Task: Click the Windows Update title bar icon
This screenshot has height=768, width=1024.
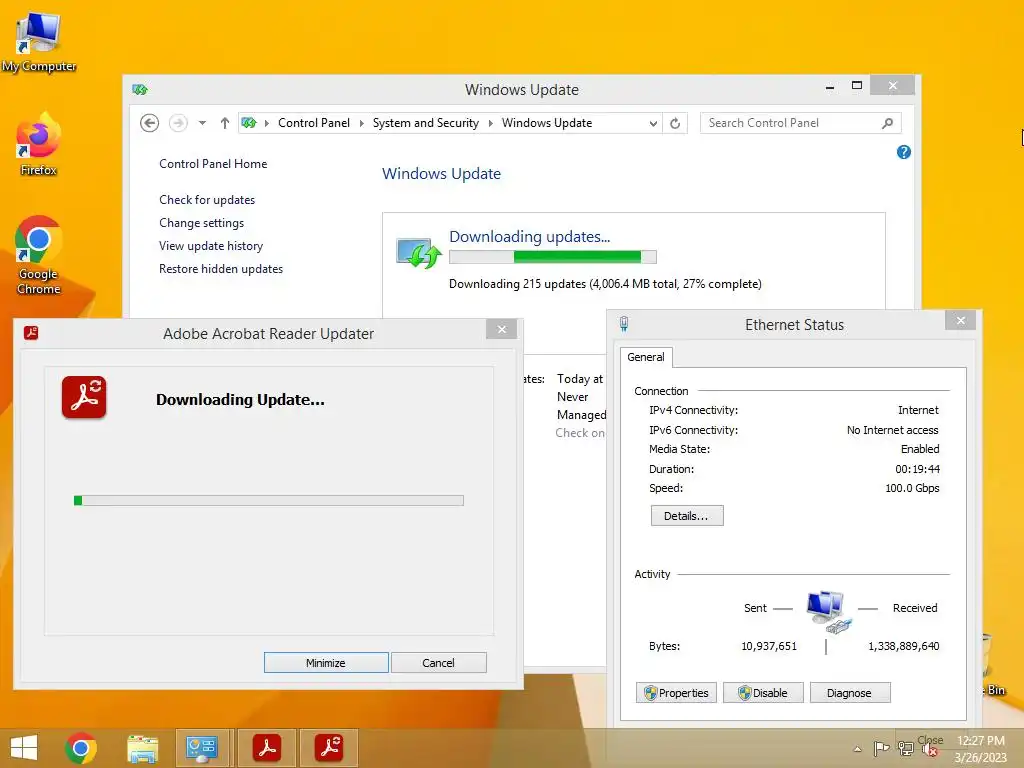Action: click(x=140, y=89)
